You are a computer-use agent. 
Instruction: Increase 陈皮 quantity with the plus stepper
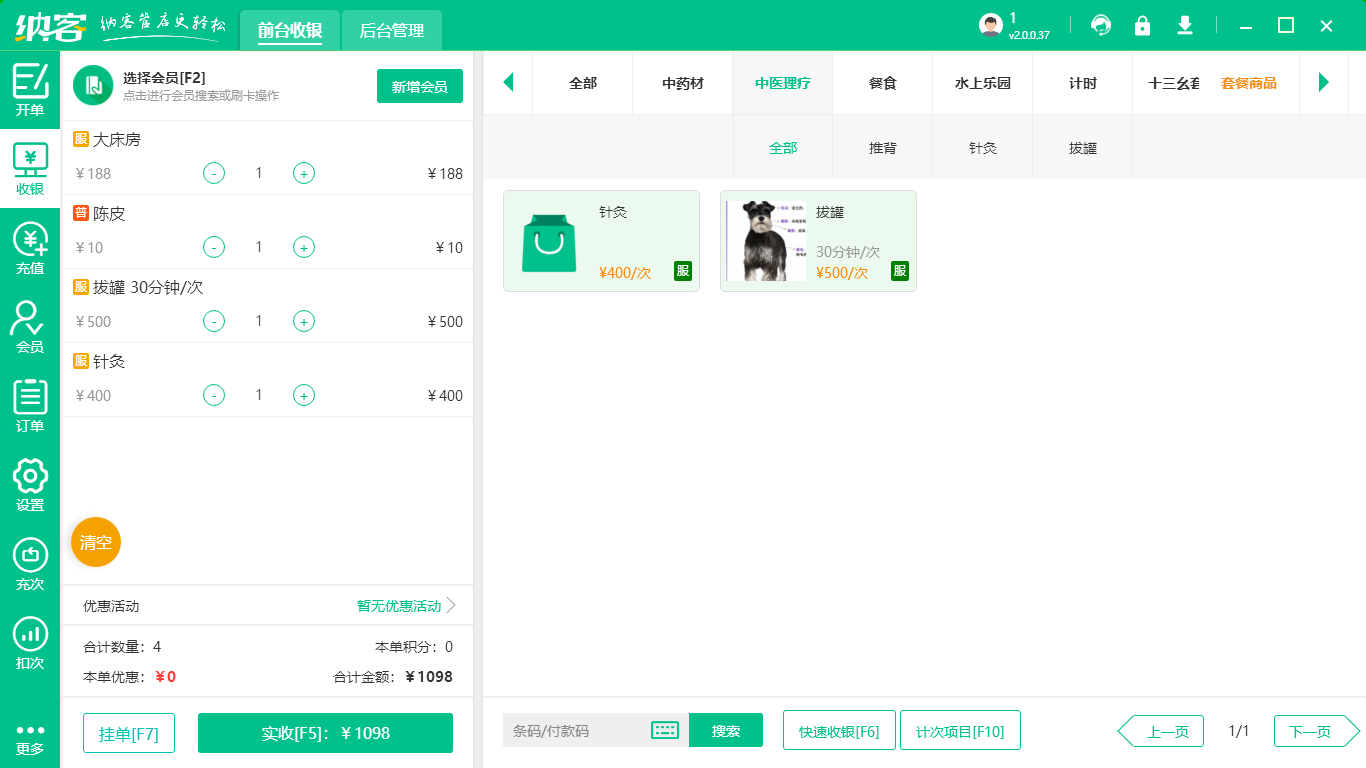pos(303,247)
